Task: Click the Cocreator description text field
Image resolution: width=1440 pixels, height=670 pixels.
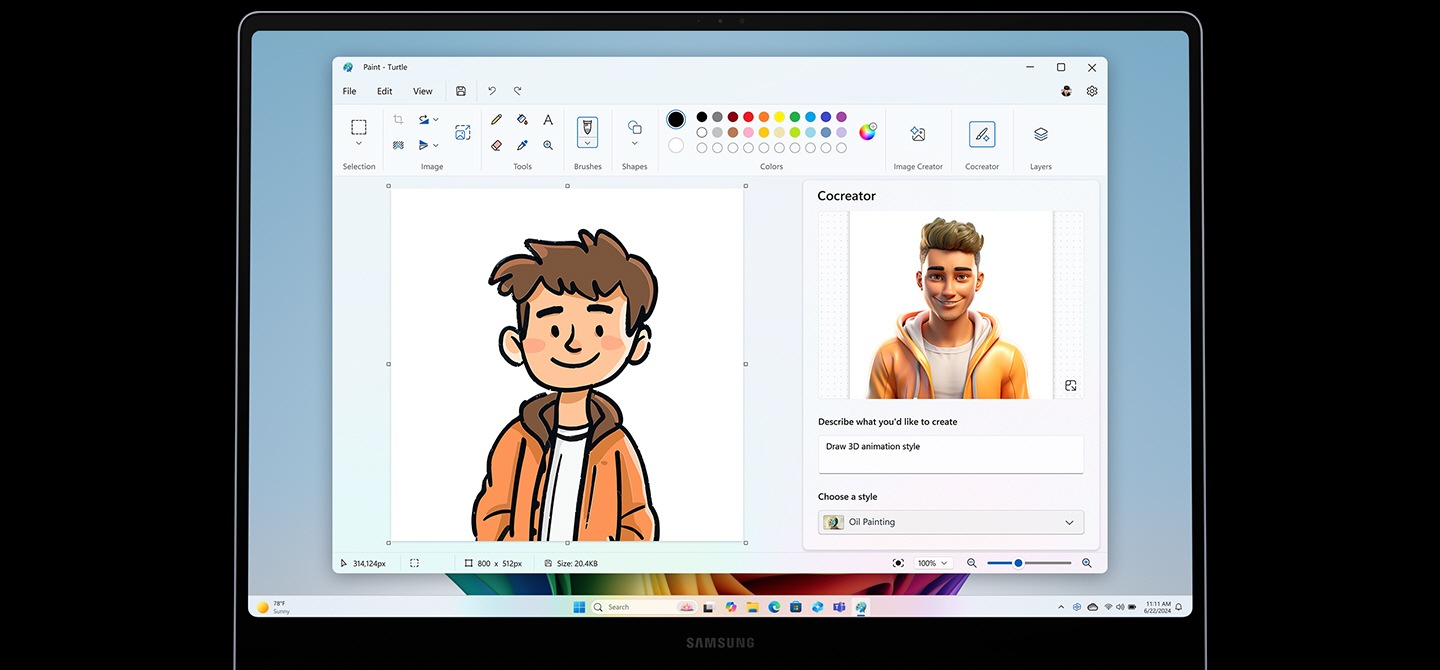Action: [x=950, y=454]
